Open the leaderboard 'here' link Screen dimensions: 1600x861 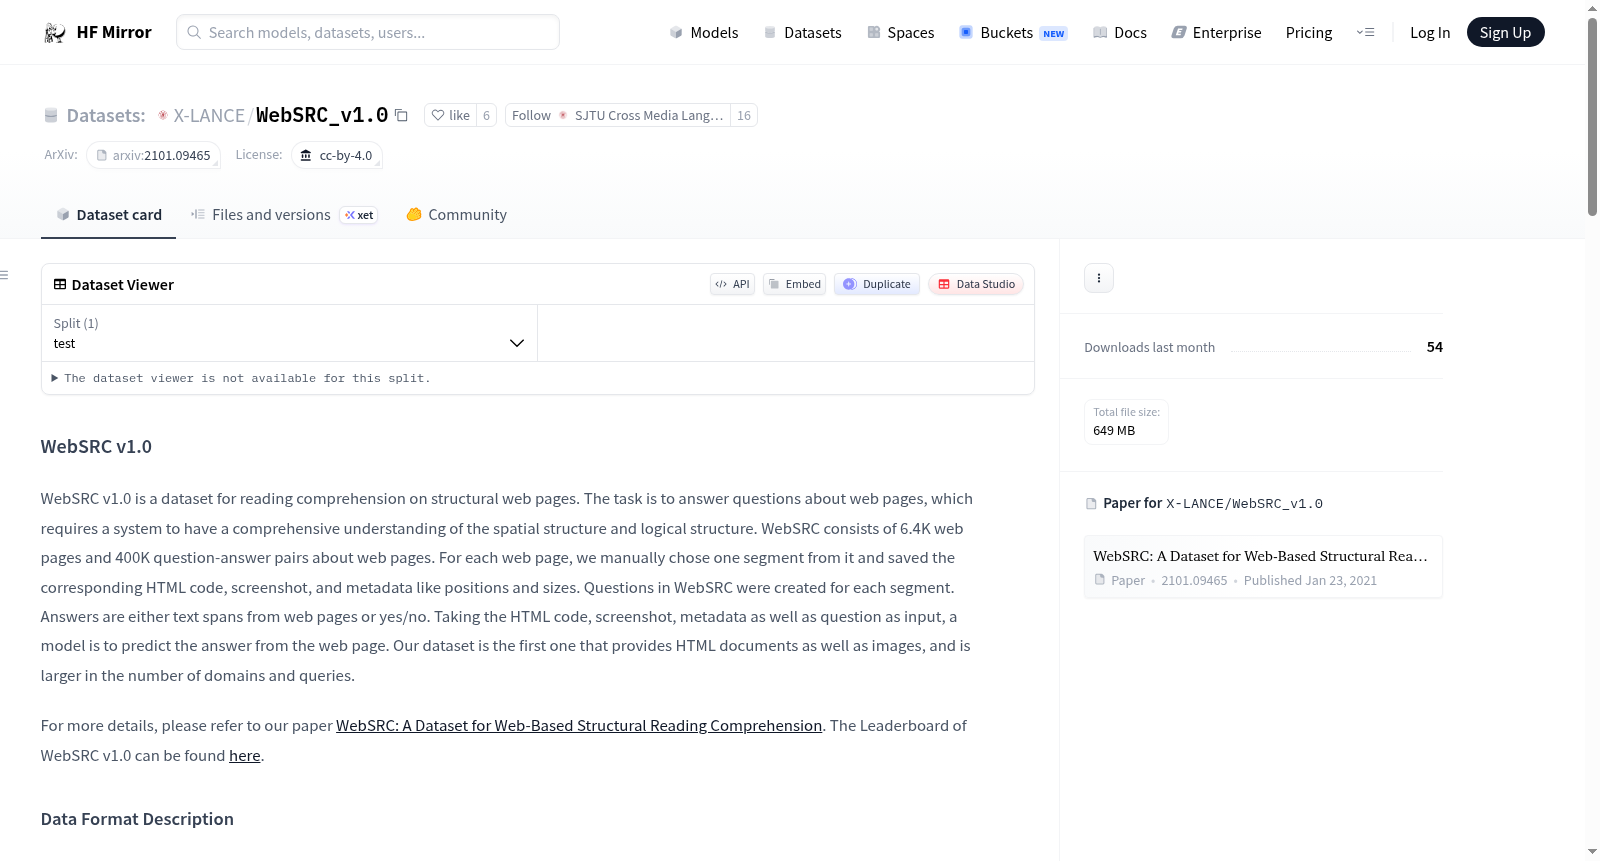tap(245, 756)
